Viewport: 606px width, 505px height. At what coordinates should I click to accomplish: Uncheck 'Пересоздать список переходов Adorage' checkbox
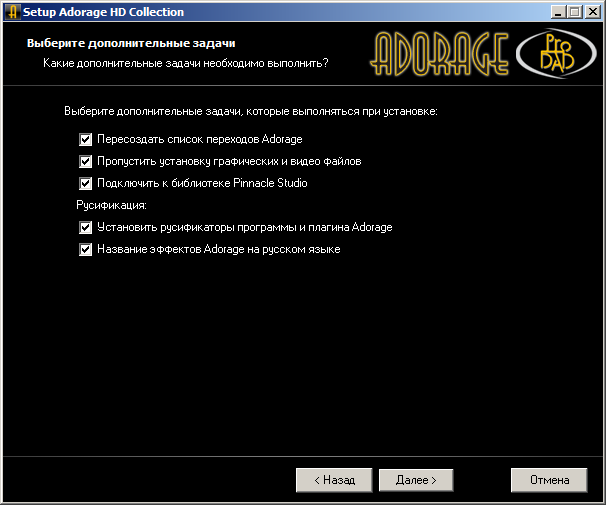point(85,139)
